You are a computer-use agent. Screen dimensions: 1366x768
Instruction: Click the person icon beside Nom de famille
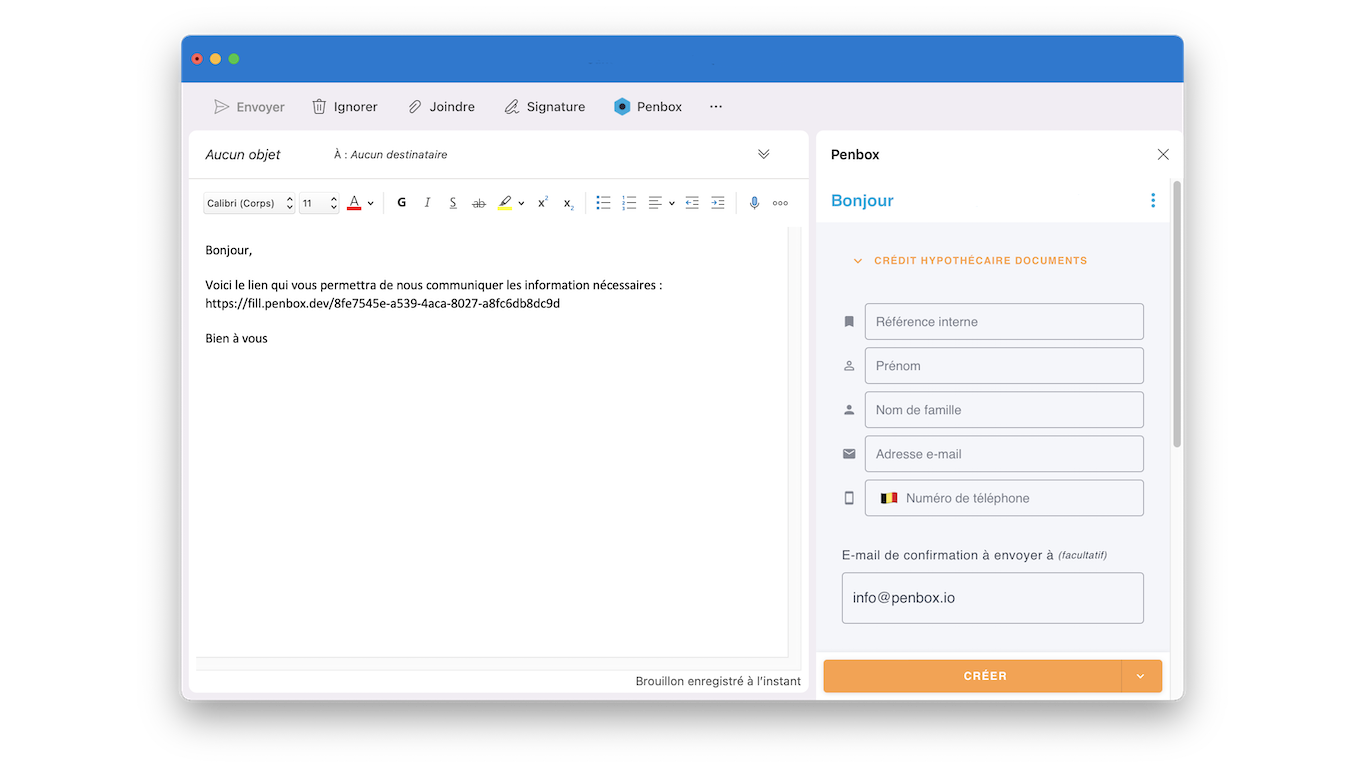point(849,410)
